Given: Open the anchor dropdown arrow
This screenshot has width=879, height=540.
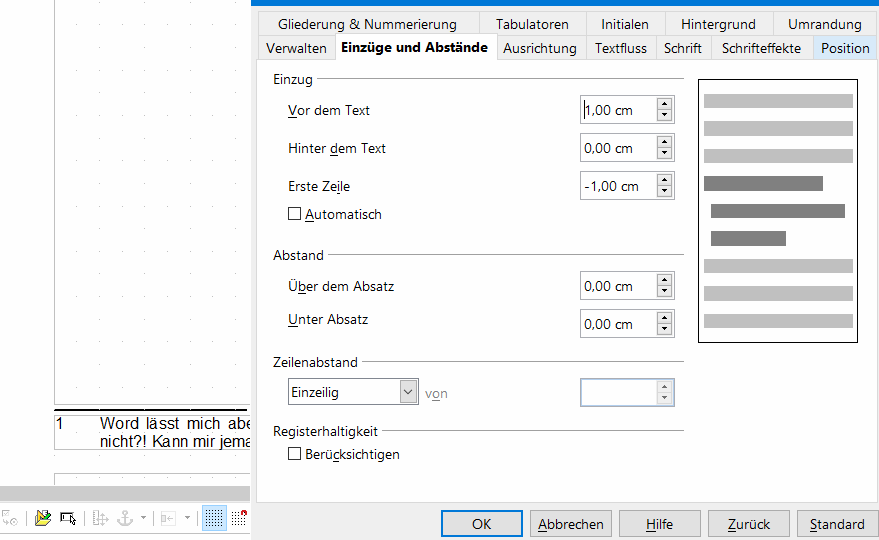Looking at the screenshot, I should [143, 518].
